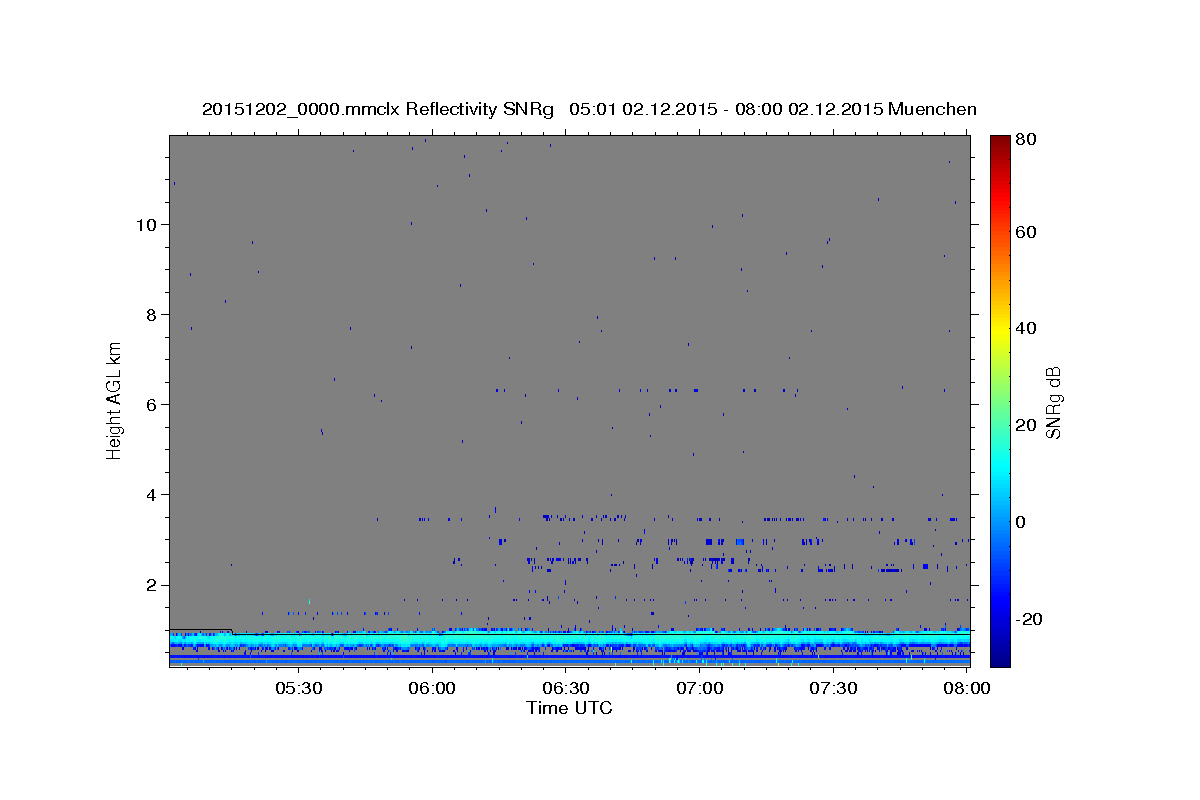1200x800 pixels.
Task: Click the height tick label 8
Action: (x=151, y=314)
